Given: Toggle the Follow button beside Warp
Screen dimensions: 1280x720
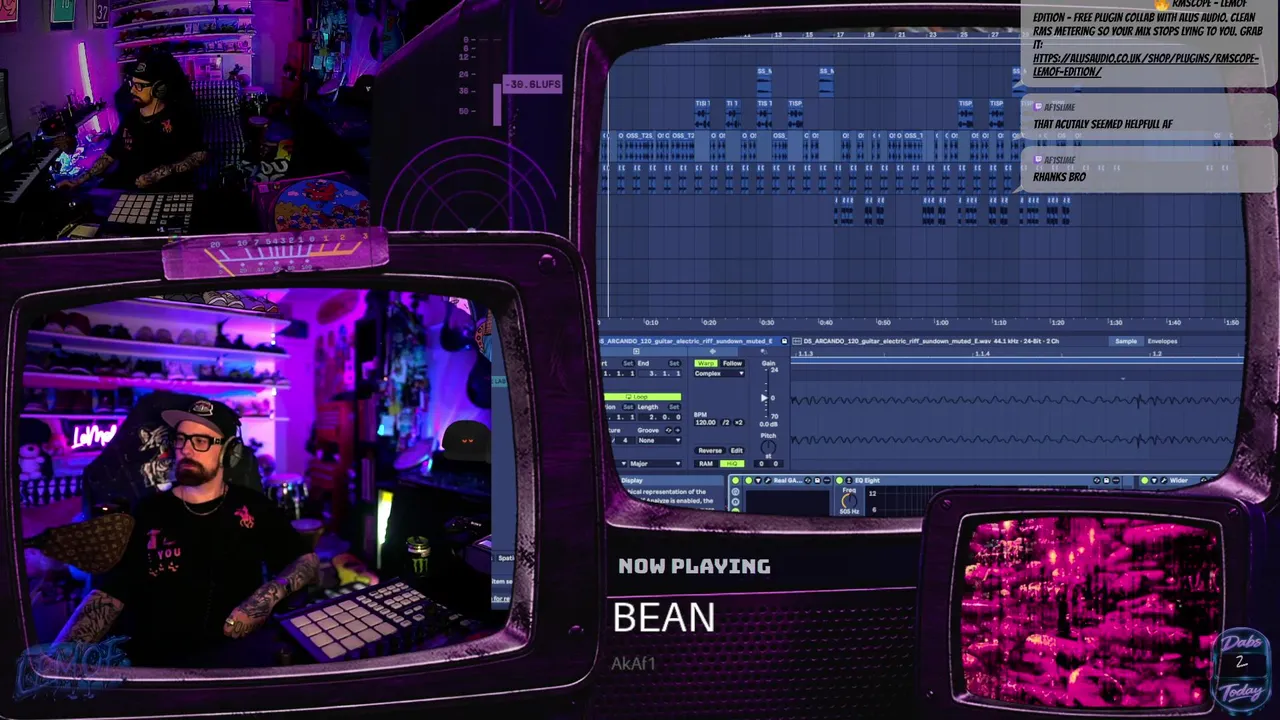Looking at the screenshot, I should (x=733, y=363).
